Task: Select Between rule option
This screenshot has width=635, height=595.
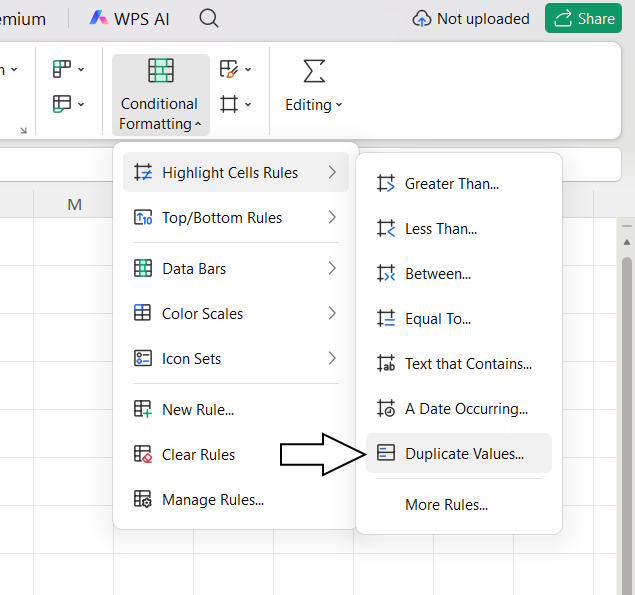Action: [x=459, y=273]
